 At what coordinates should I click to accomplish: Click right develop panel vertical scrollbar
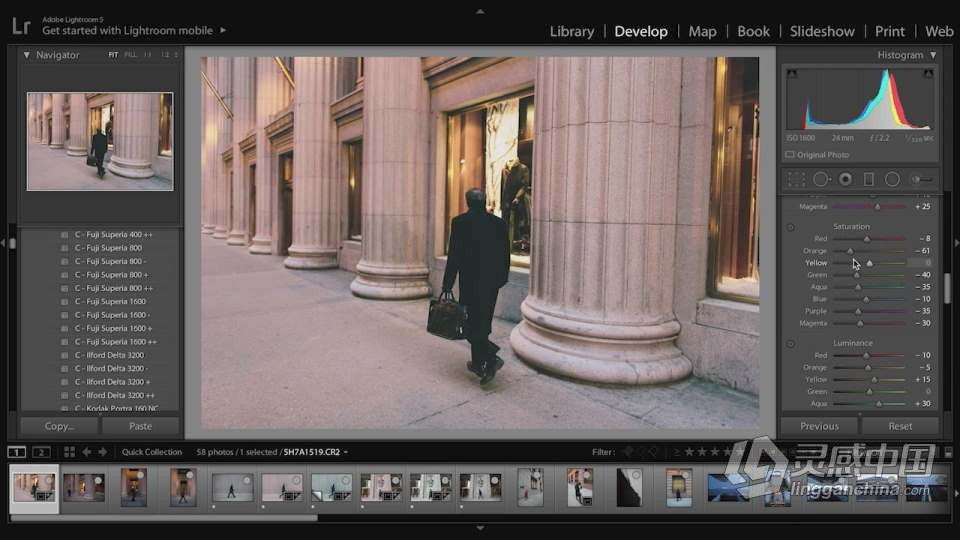[947, 288]
